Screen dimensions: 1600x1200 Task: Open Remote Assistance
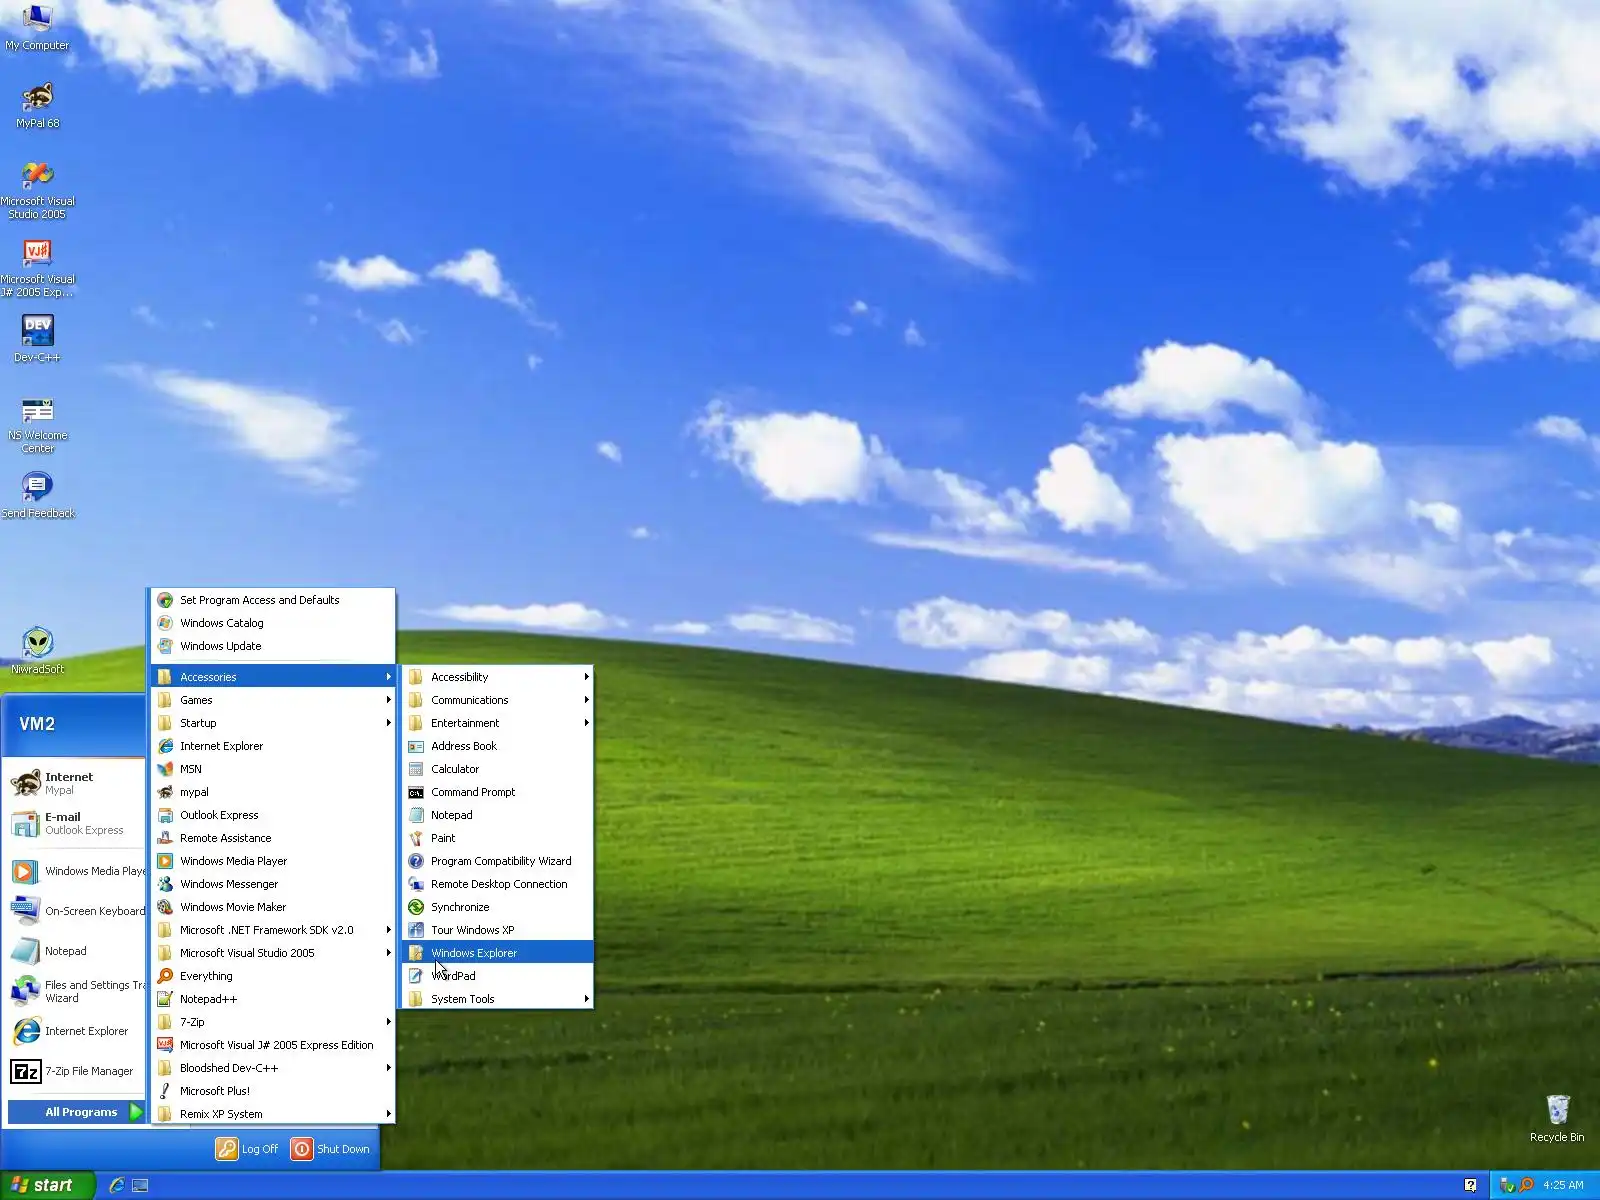click(x=272, y=838)
